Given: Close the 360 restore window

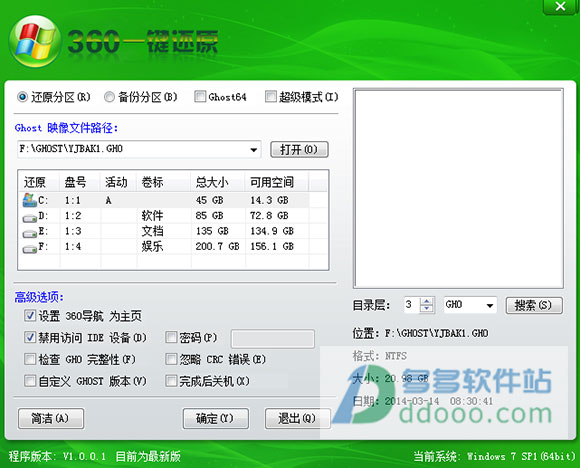Looking at the screenshot, I should (x=560, y=6).
